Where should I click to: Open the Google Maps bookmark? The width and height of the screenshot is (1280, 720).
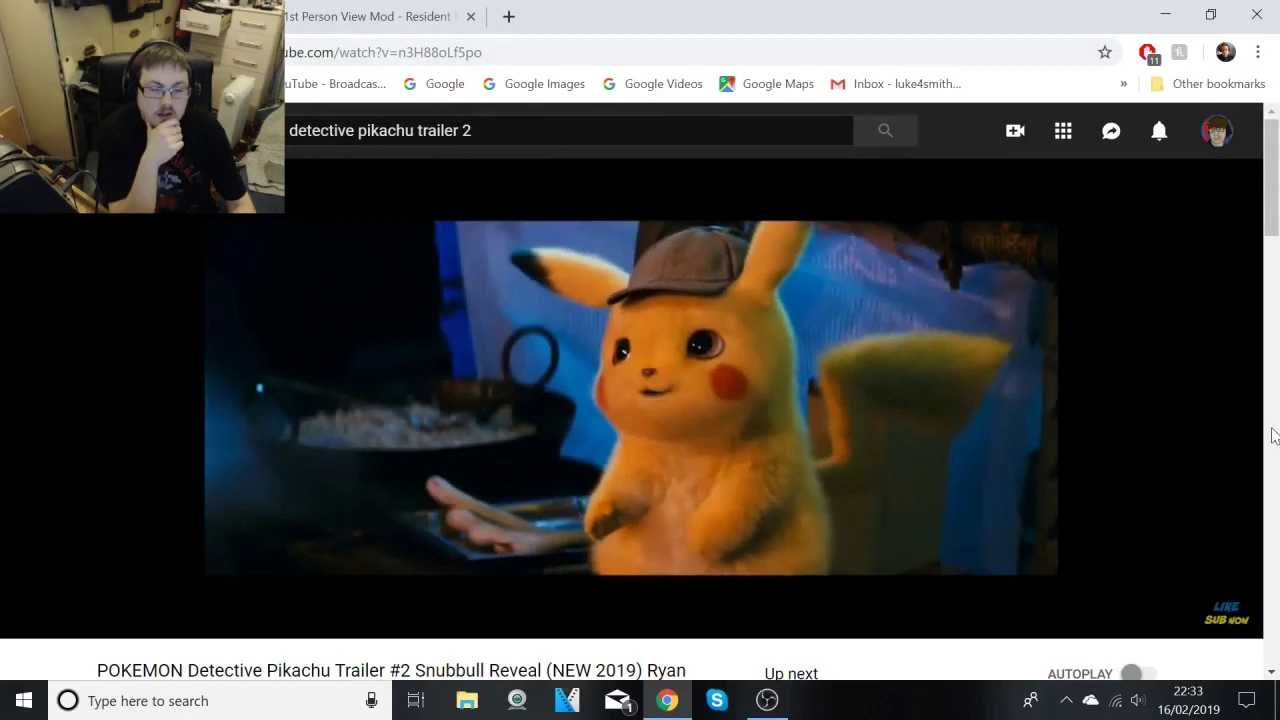(x=767, y=84)
